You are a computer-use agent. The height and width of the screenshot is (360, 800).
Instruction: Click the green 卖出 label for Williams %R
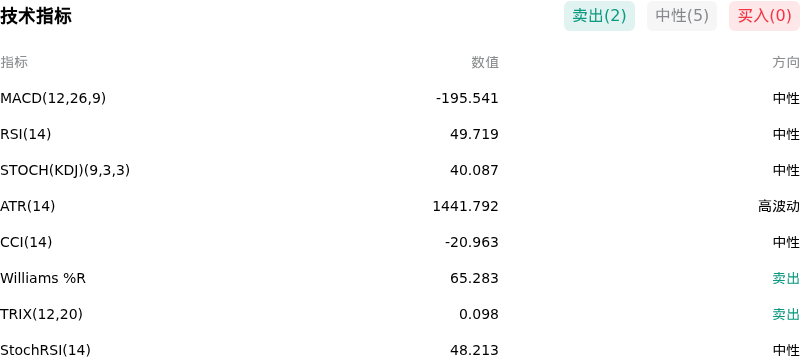pyautogui.click(x=786, y=278)
